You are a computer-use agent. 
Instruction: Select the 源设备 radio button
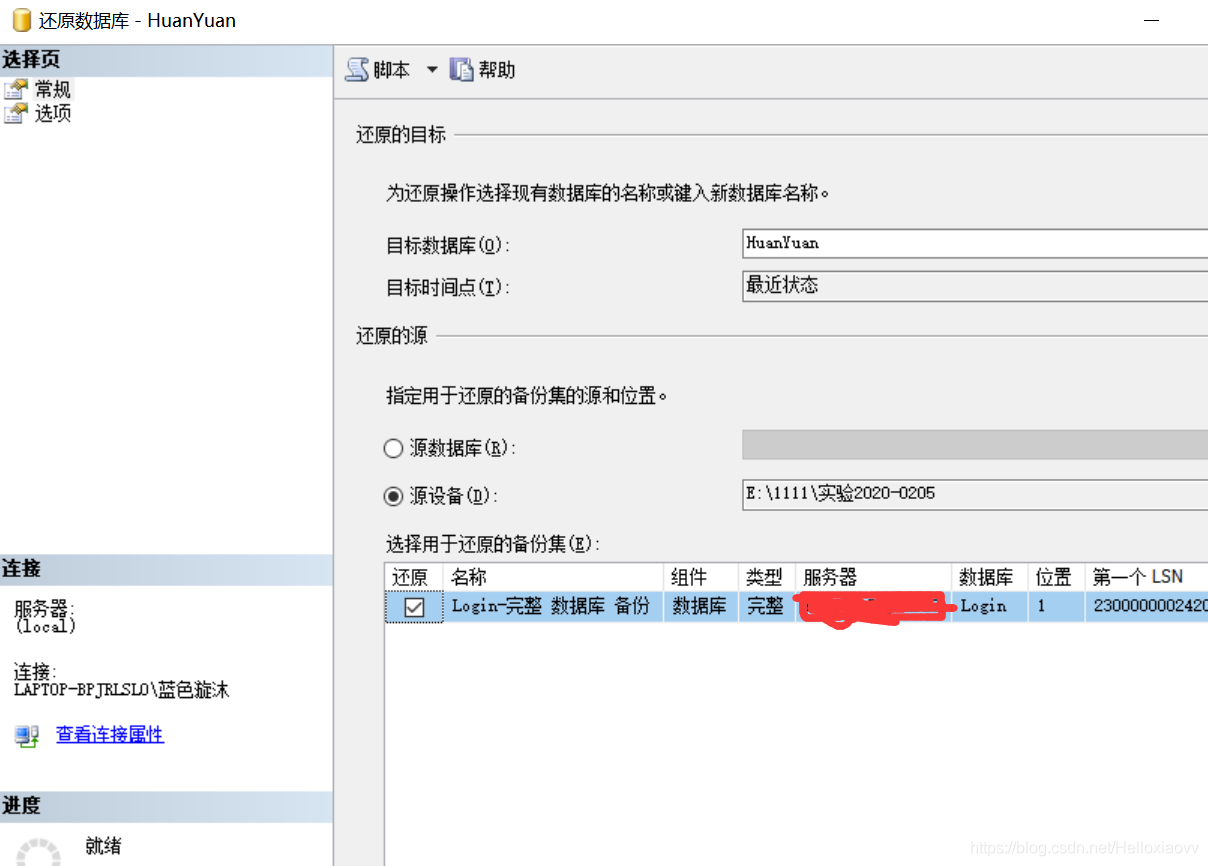coord(393,493)
